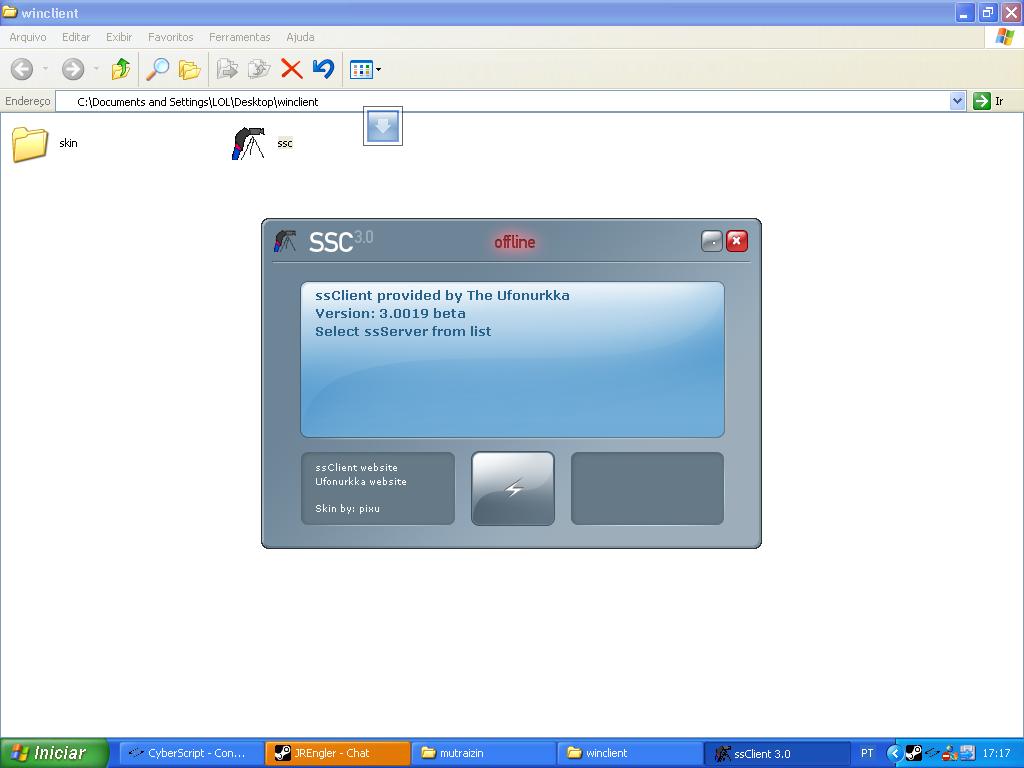1024x768 pixels.
Task: Open the Ferramentas menu
Action: [240, 37]
